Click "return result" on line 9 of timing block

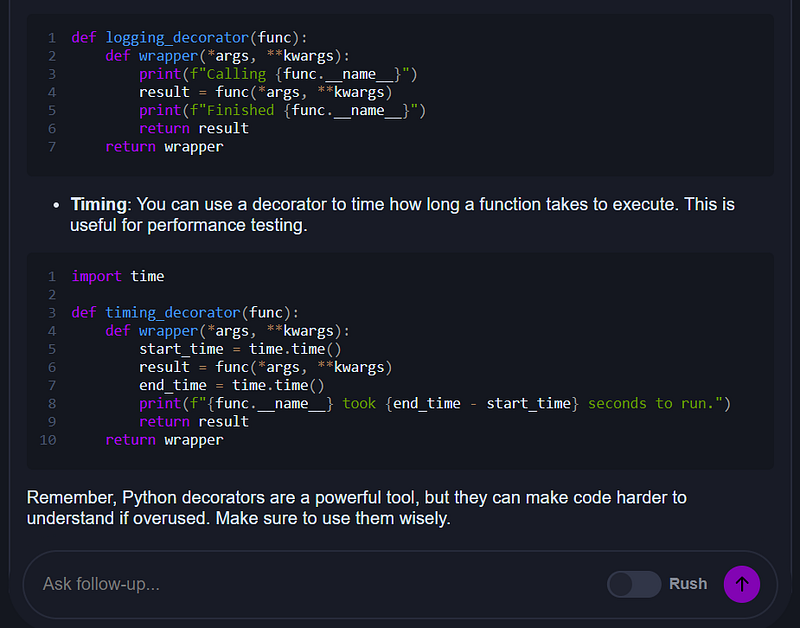click(194, 422)
